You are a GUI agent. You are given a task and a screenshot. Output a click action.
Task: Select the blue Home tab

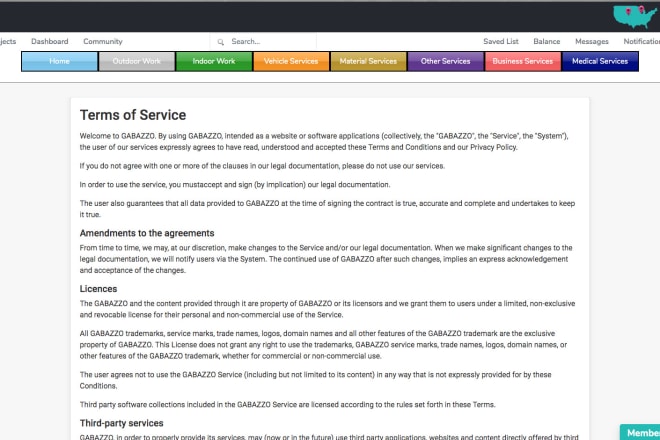pyautogui.click(x=59, y=61)
